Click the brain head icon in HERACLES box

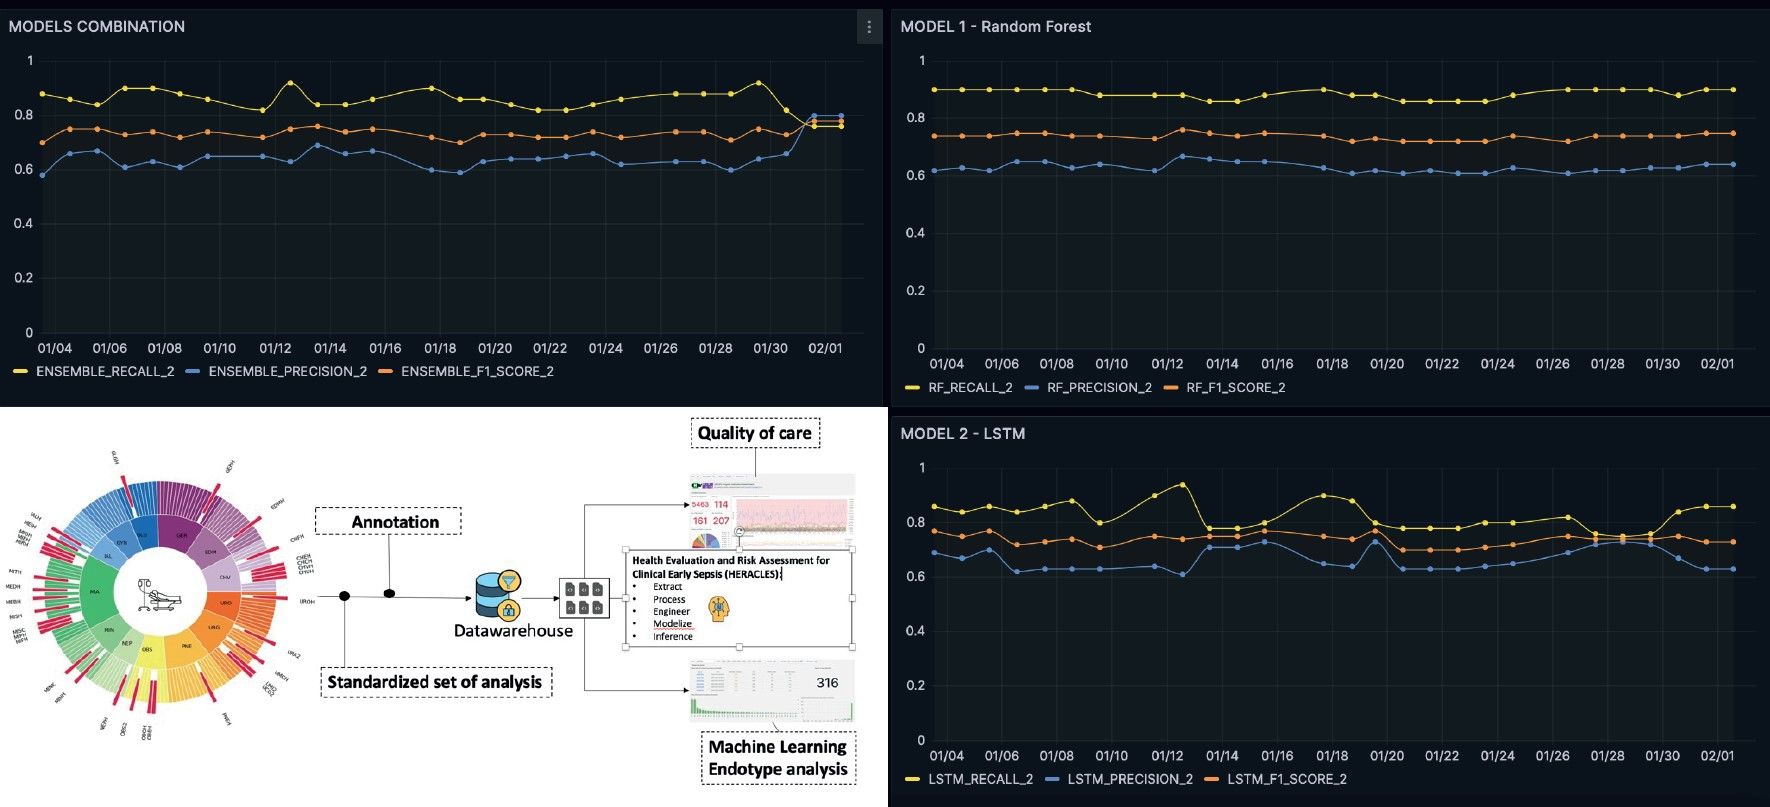pos(718,608)
